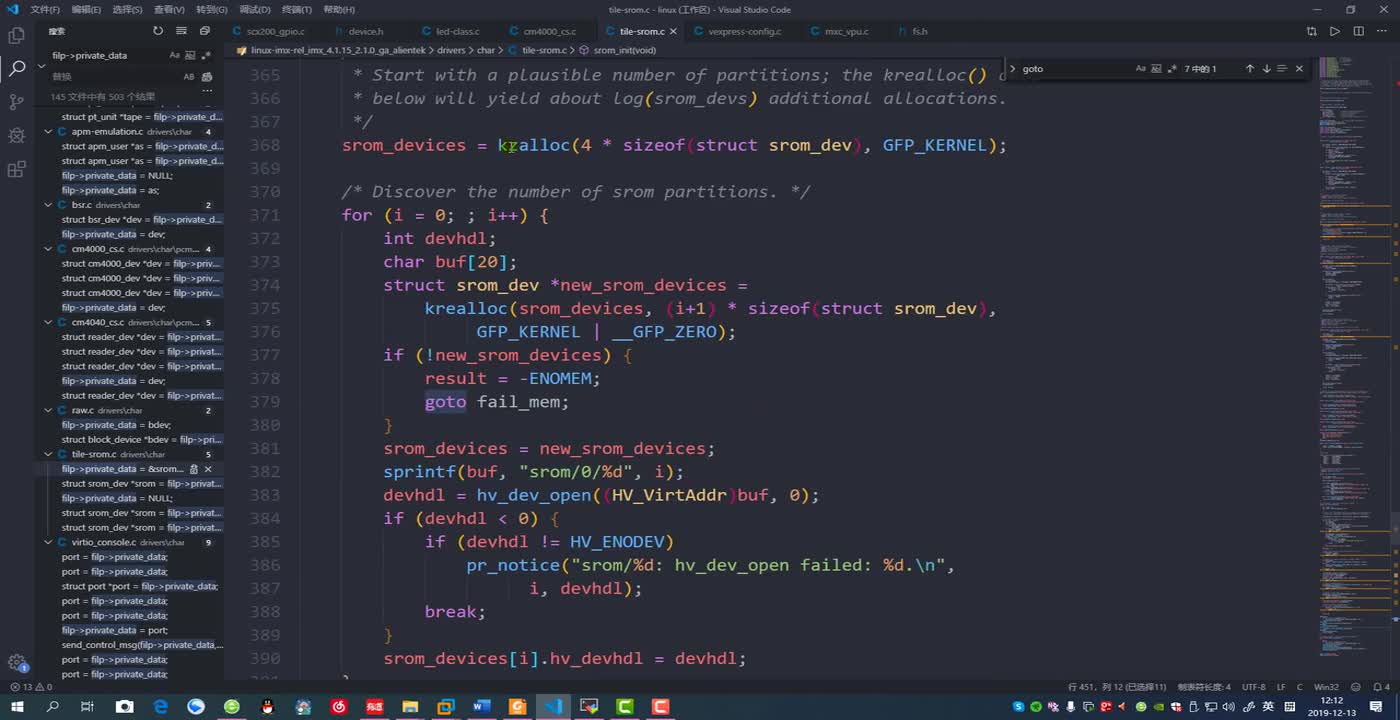1400x720 pixels.
Task: Go to previous match in find widget
Action: (x=1249, y=69)
